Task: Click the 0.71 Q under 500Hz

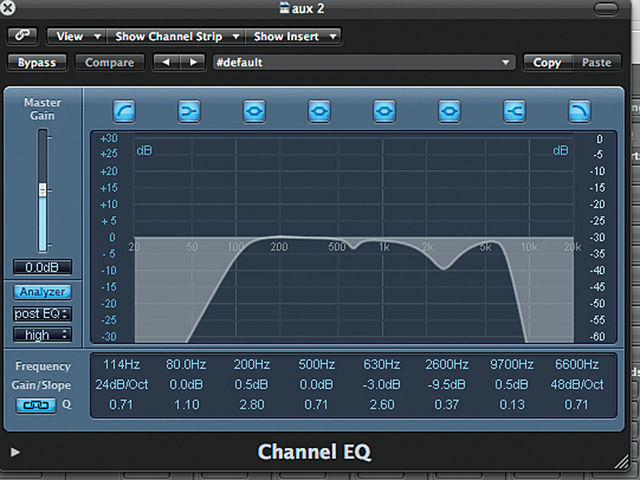Action: tap(316, 404)
